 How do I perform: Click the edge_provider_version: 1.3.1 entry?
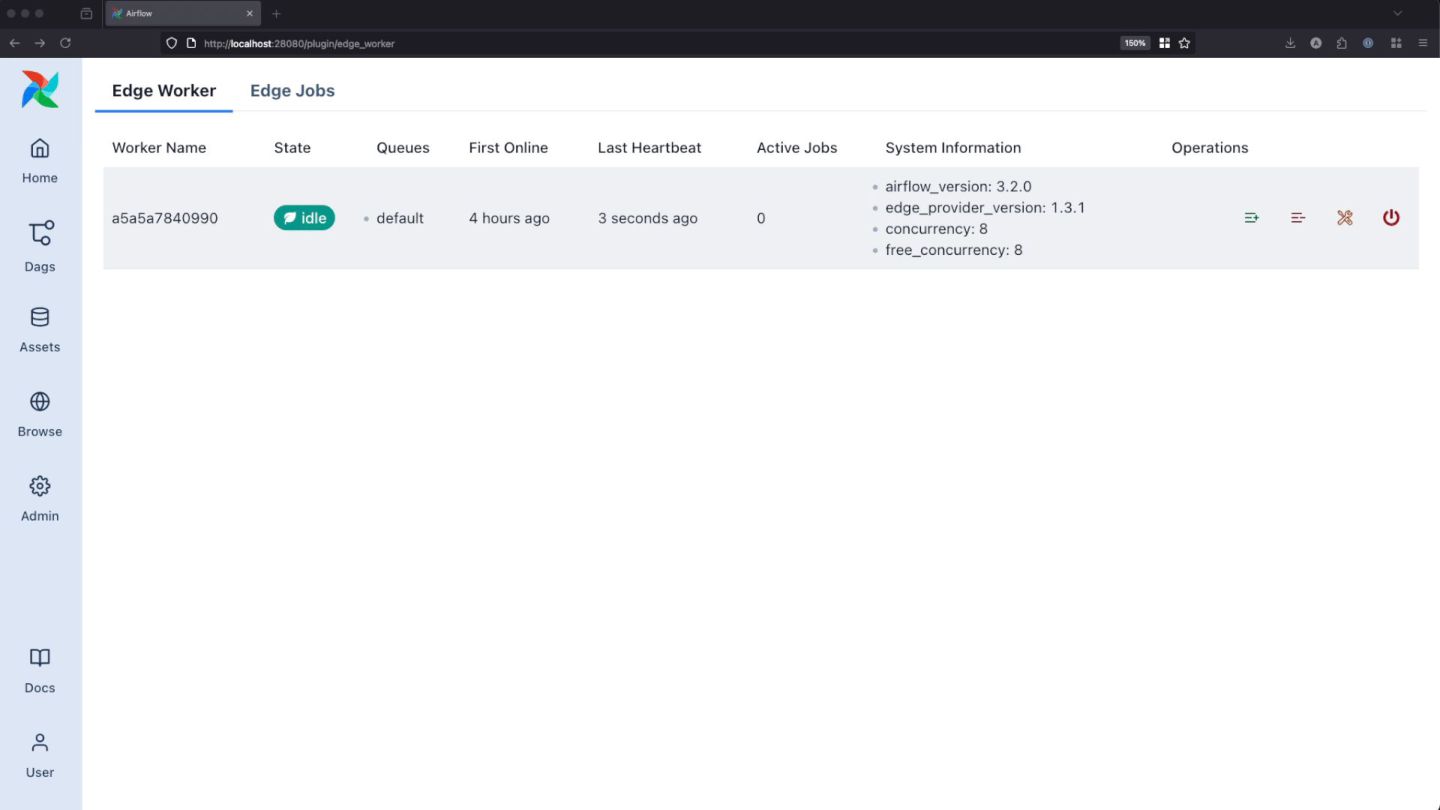click(985, 208)
